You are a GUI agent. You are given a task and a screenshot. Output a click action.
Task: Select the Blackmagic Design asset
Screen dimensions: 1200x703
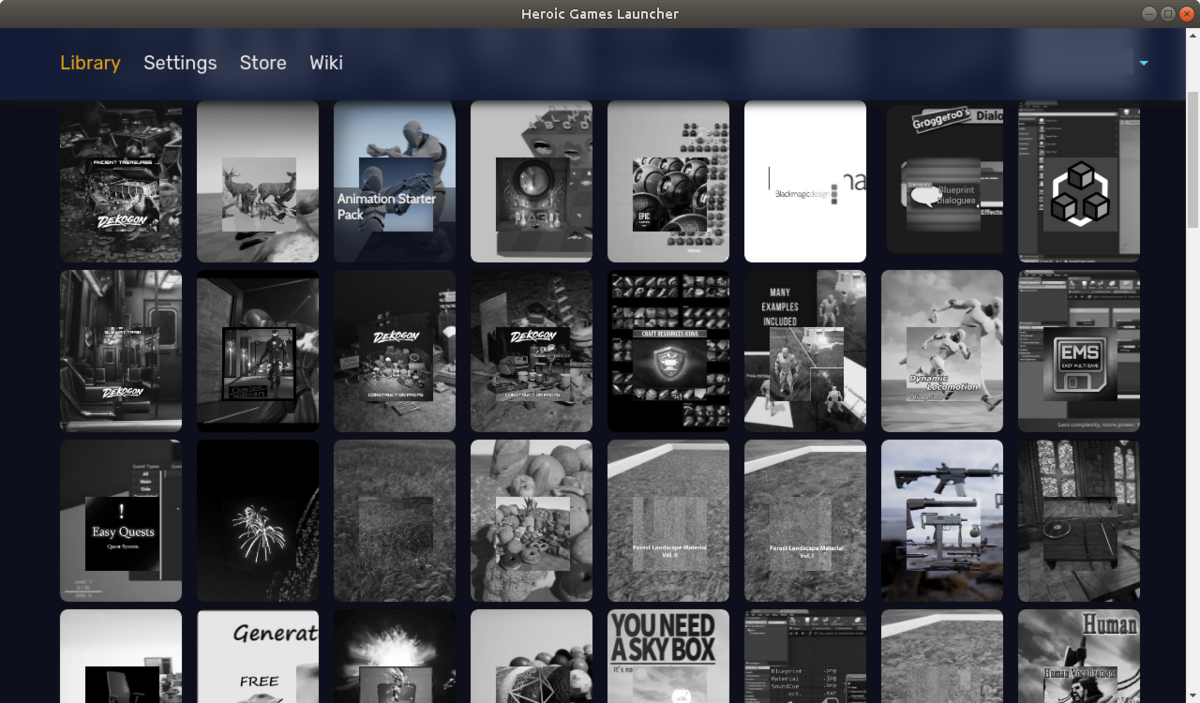coord(805,181)
